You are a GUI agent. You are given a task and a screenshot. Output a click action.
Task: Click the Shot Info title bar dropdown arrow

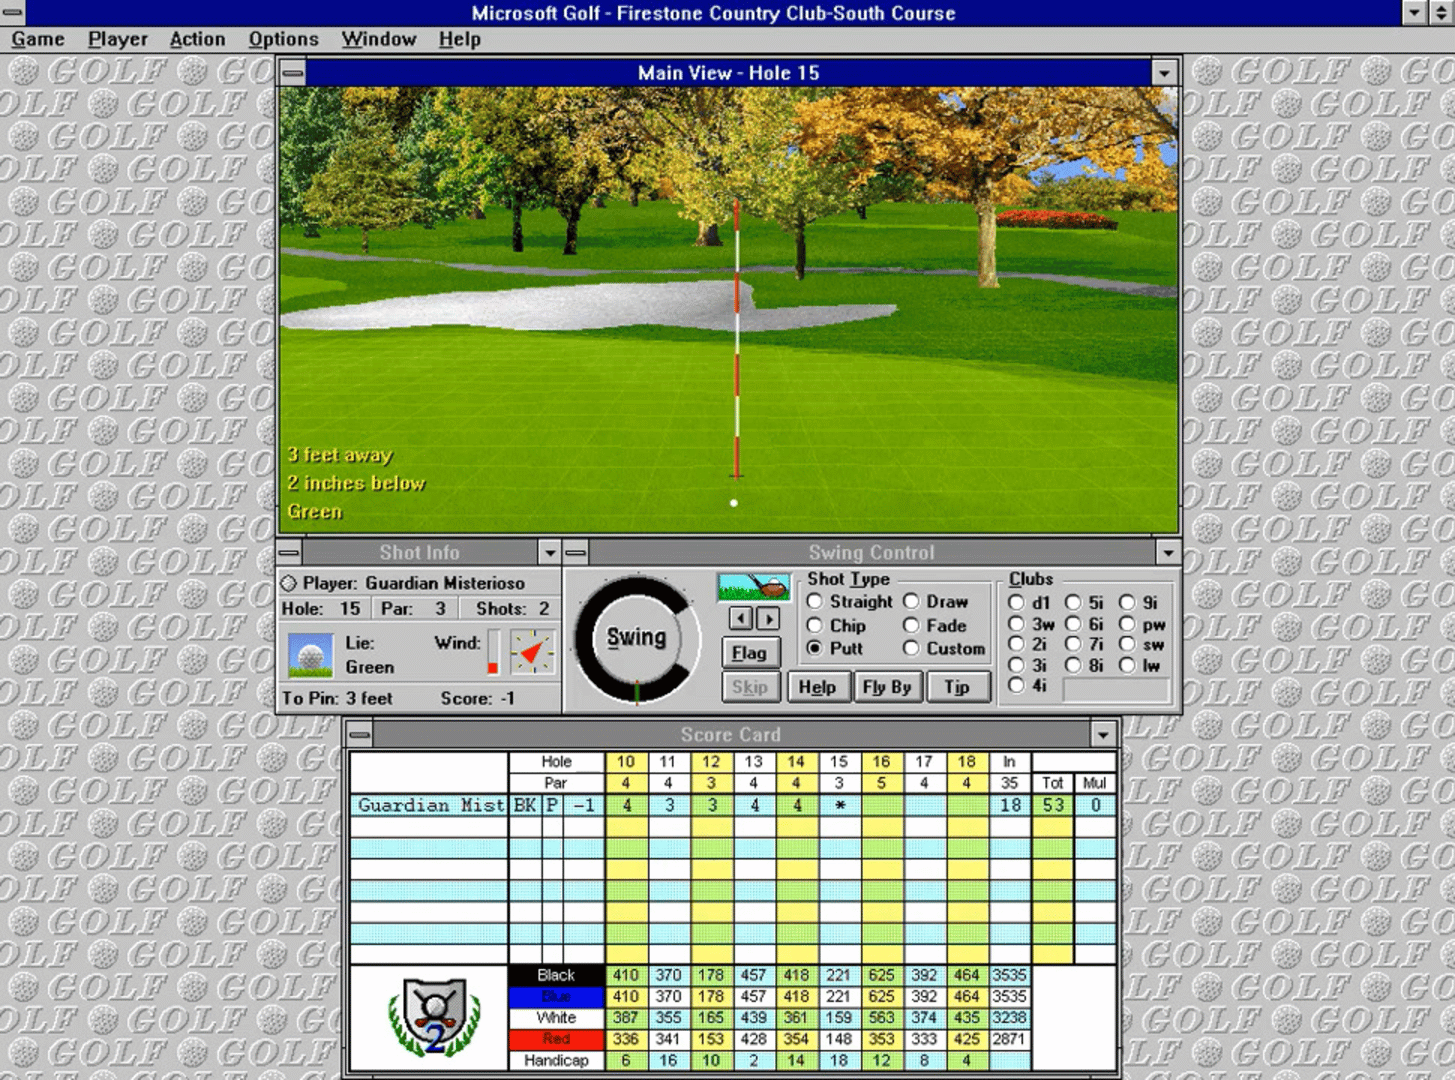point(549,552)
